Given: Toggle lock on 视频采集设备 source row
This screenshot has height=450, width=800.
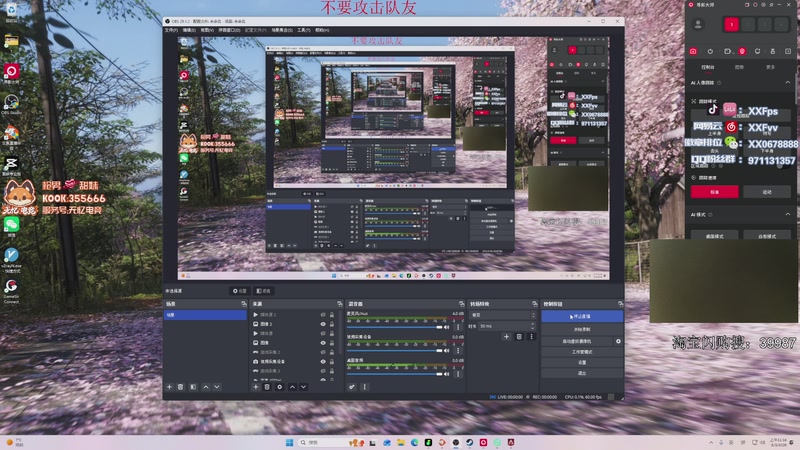Looking at the screenshot, I should click(x=332, y=362).
